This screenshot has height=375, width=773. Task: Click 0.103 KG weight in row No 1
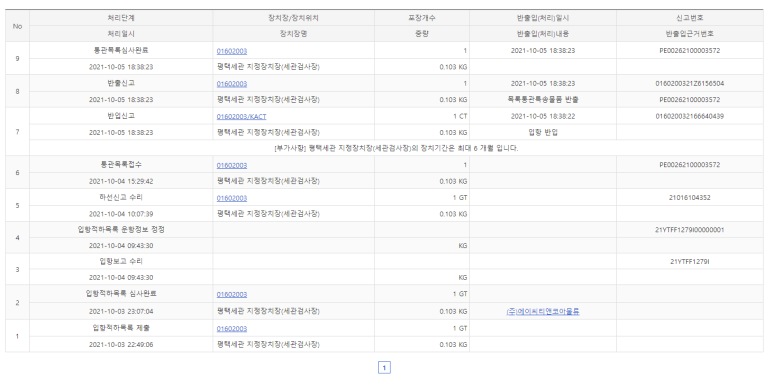pyautogui.click(x=453, y=344)
